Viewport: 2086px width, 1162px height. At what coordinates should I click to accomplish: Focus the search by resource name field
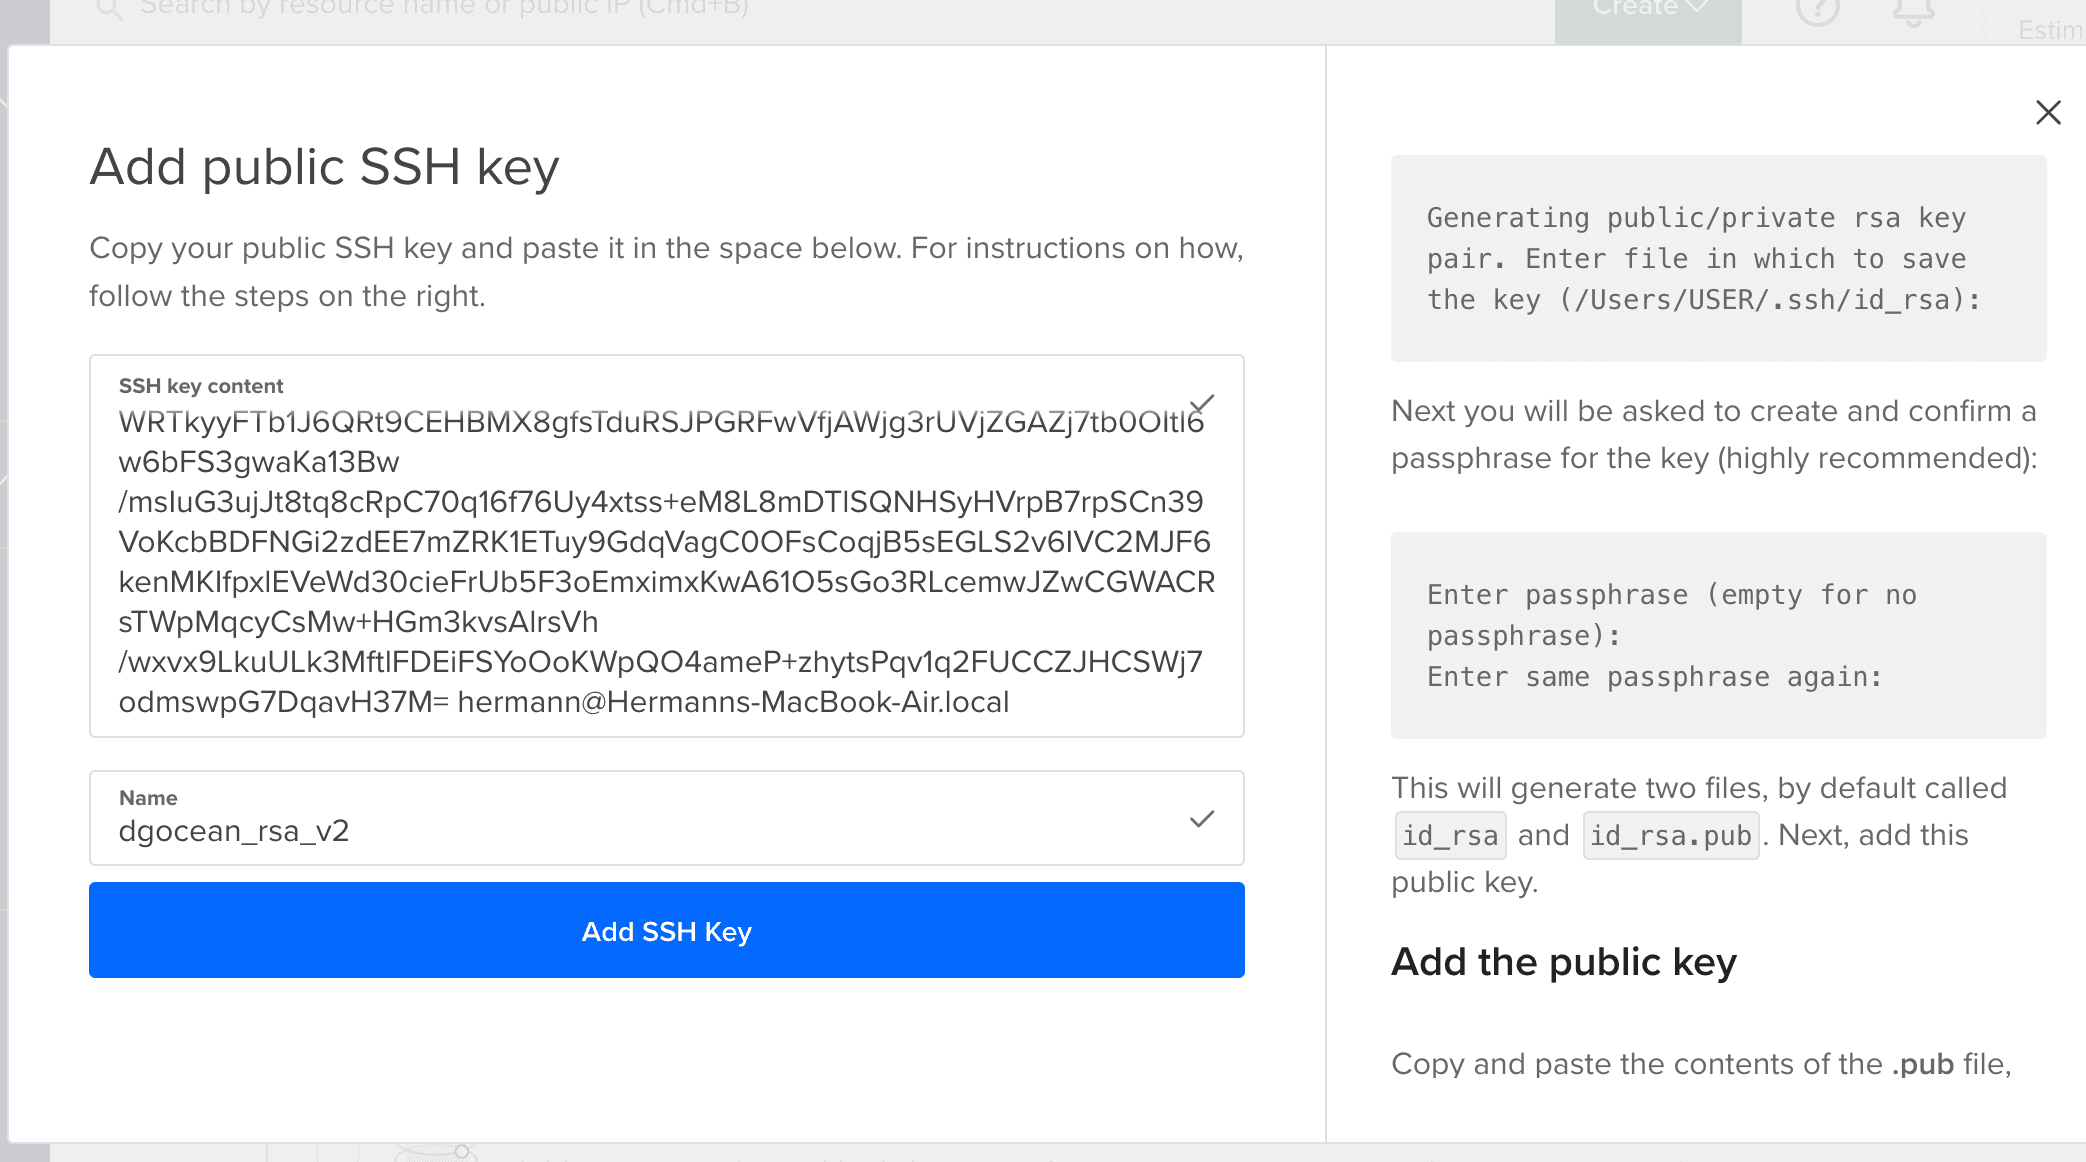(x=445, y=9)
